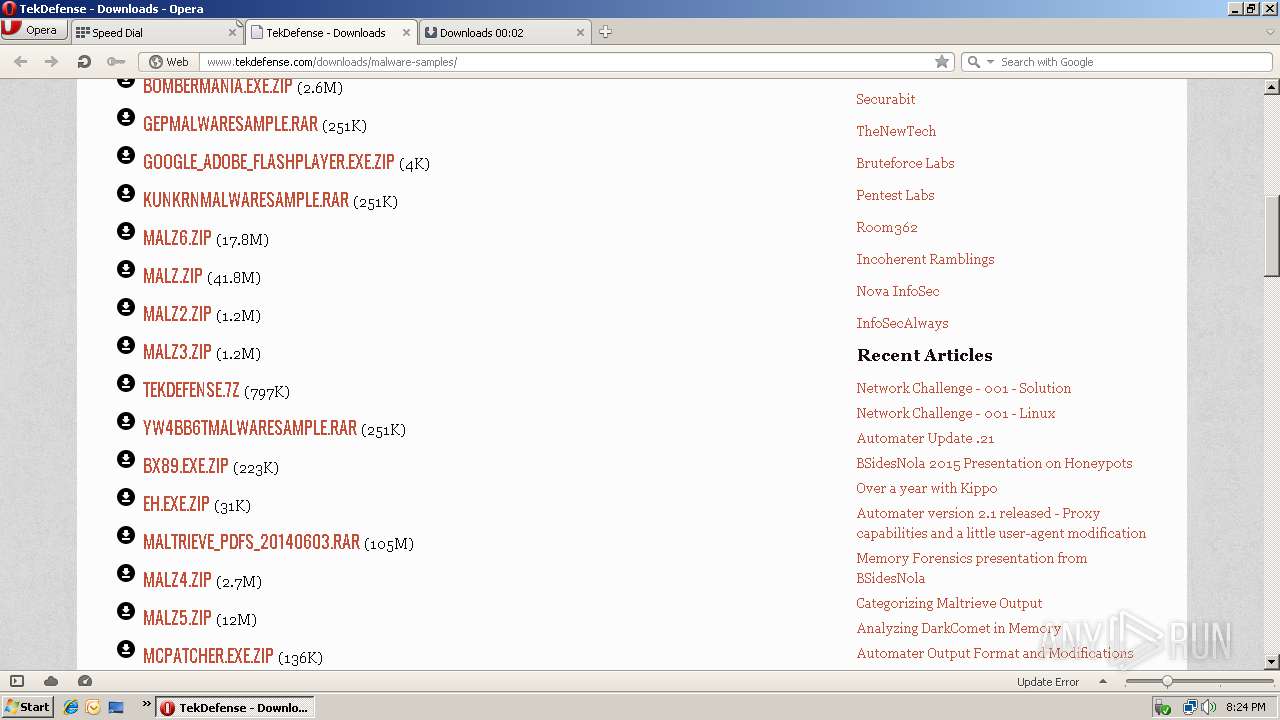Open Nova InfoSec link

pos(897,291)
